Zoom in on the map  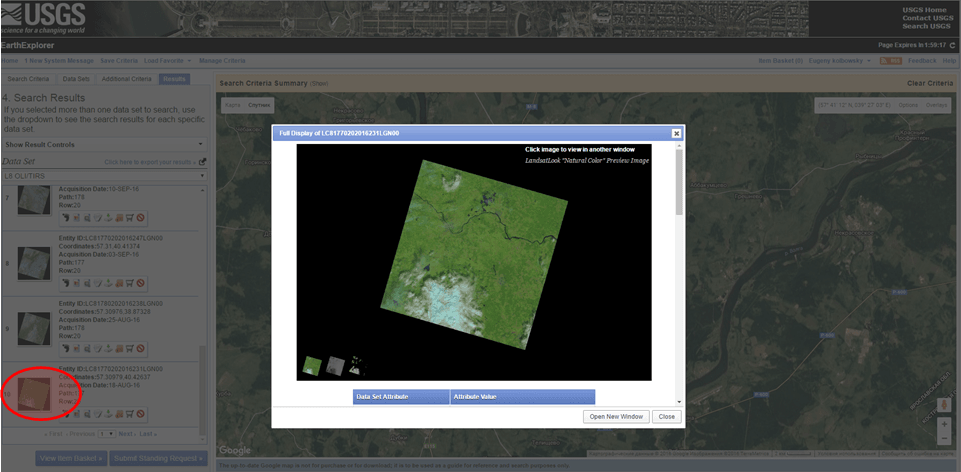[943, 423]
